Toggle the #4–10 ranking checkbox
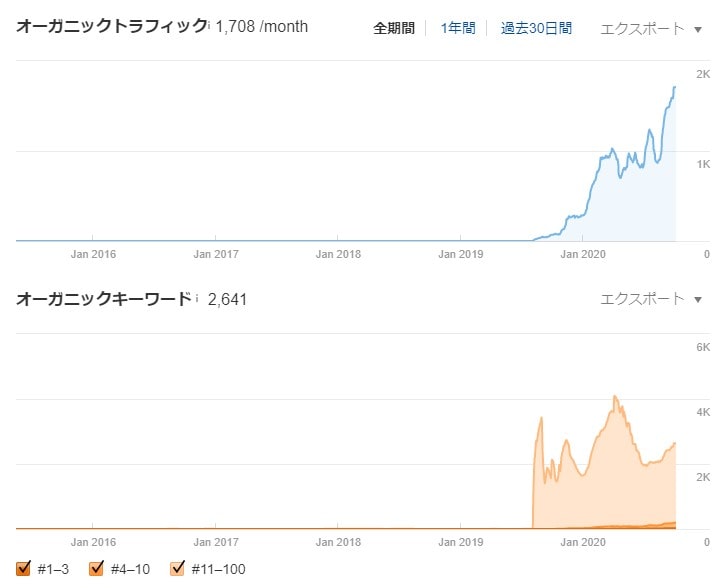Screen dimensions: 728x588 click(x=97, y=569)
